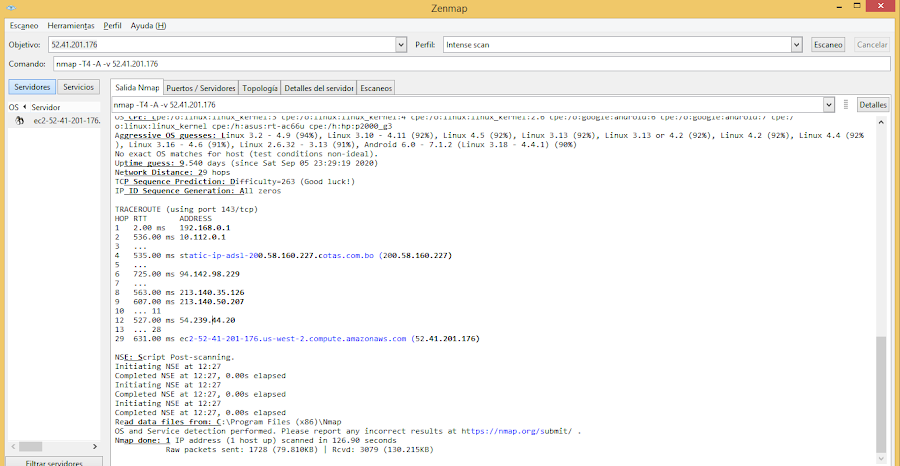900x466 pixels.
Task: Click the output pane scroll up arrow
Action: click(x=882, y=122)
